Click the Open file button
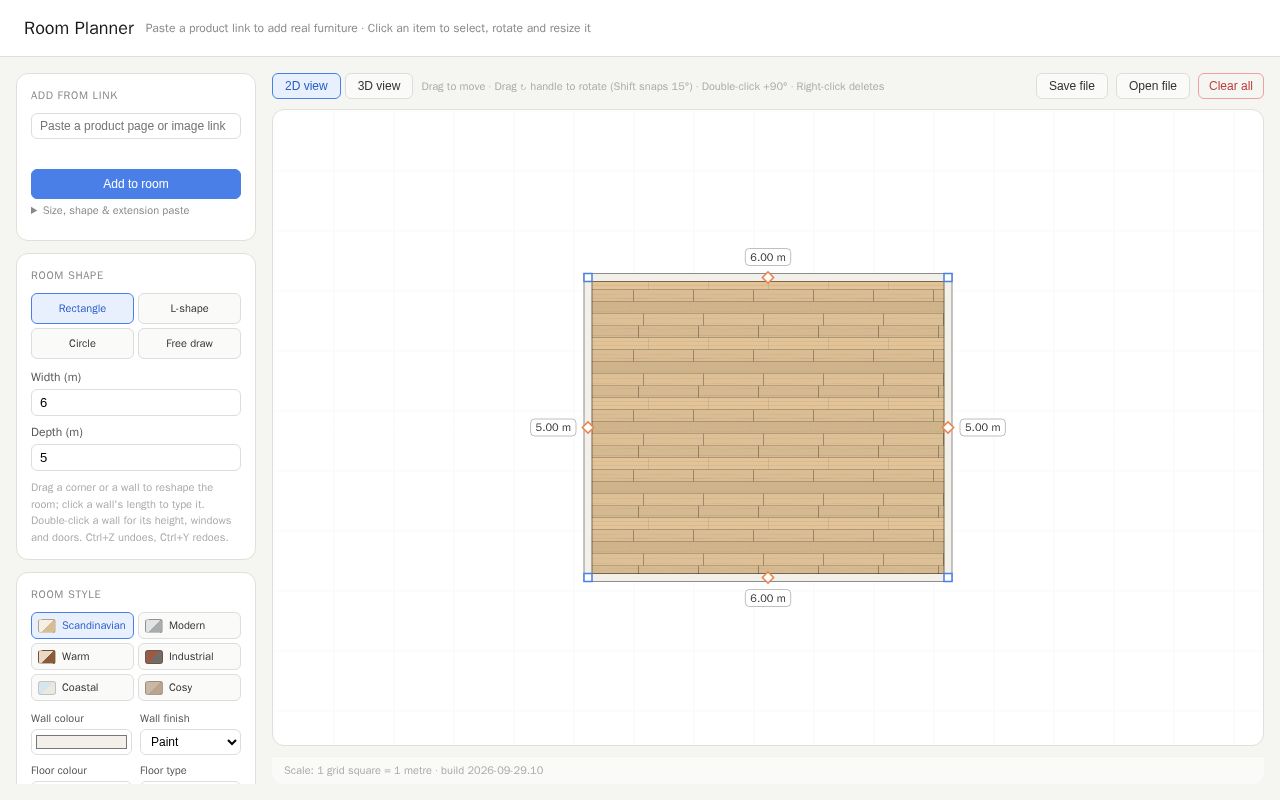Image resolution: width=1280 pixels, height=800 pixels. [1153, 86]
